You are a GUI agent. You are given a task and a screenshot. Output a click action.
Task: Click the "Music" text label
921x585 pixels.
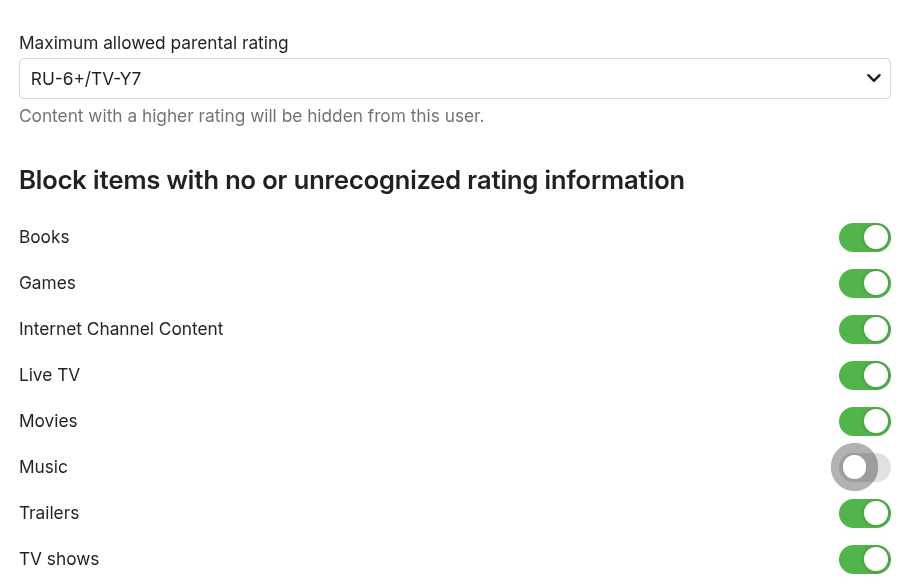click(x=43, y=467)
